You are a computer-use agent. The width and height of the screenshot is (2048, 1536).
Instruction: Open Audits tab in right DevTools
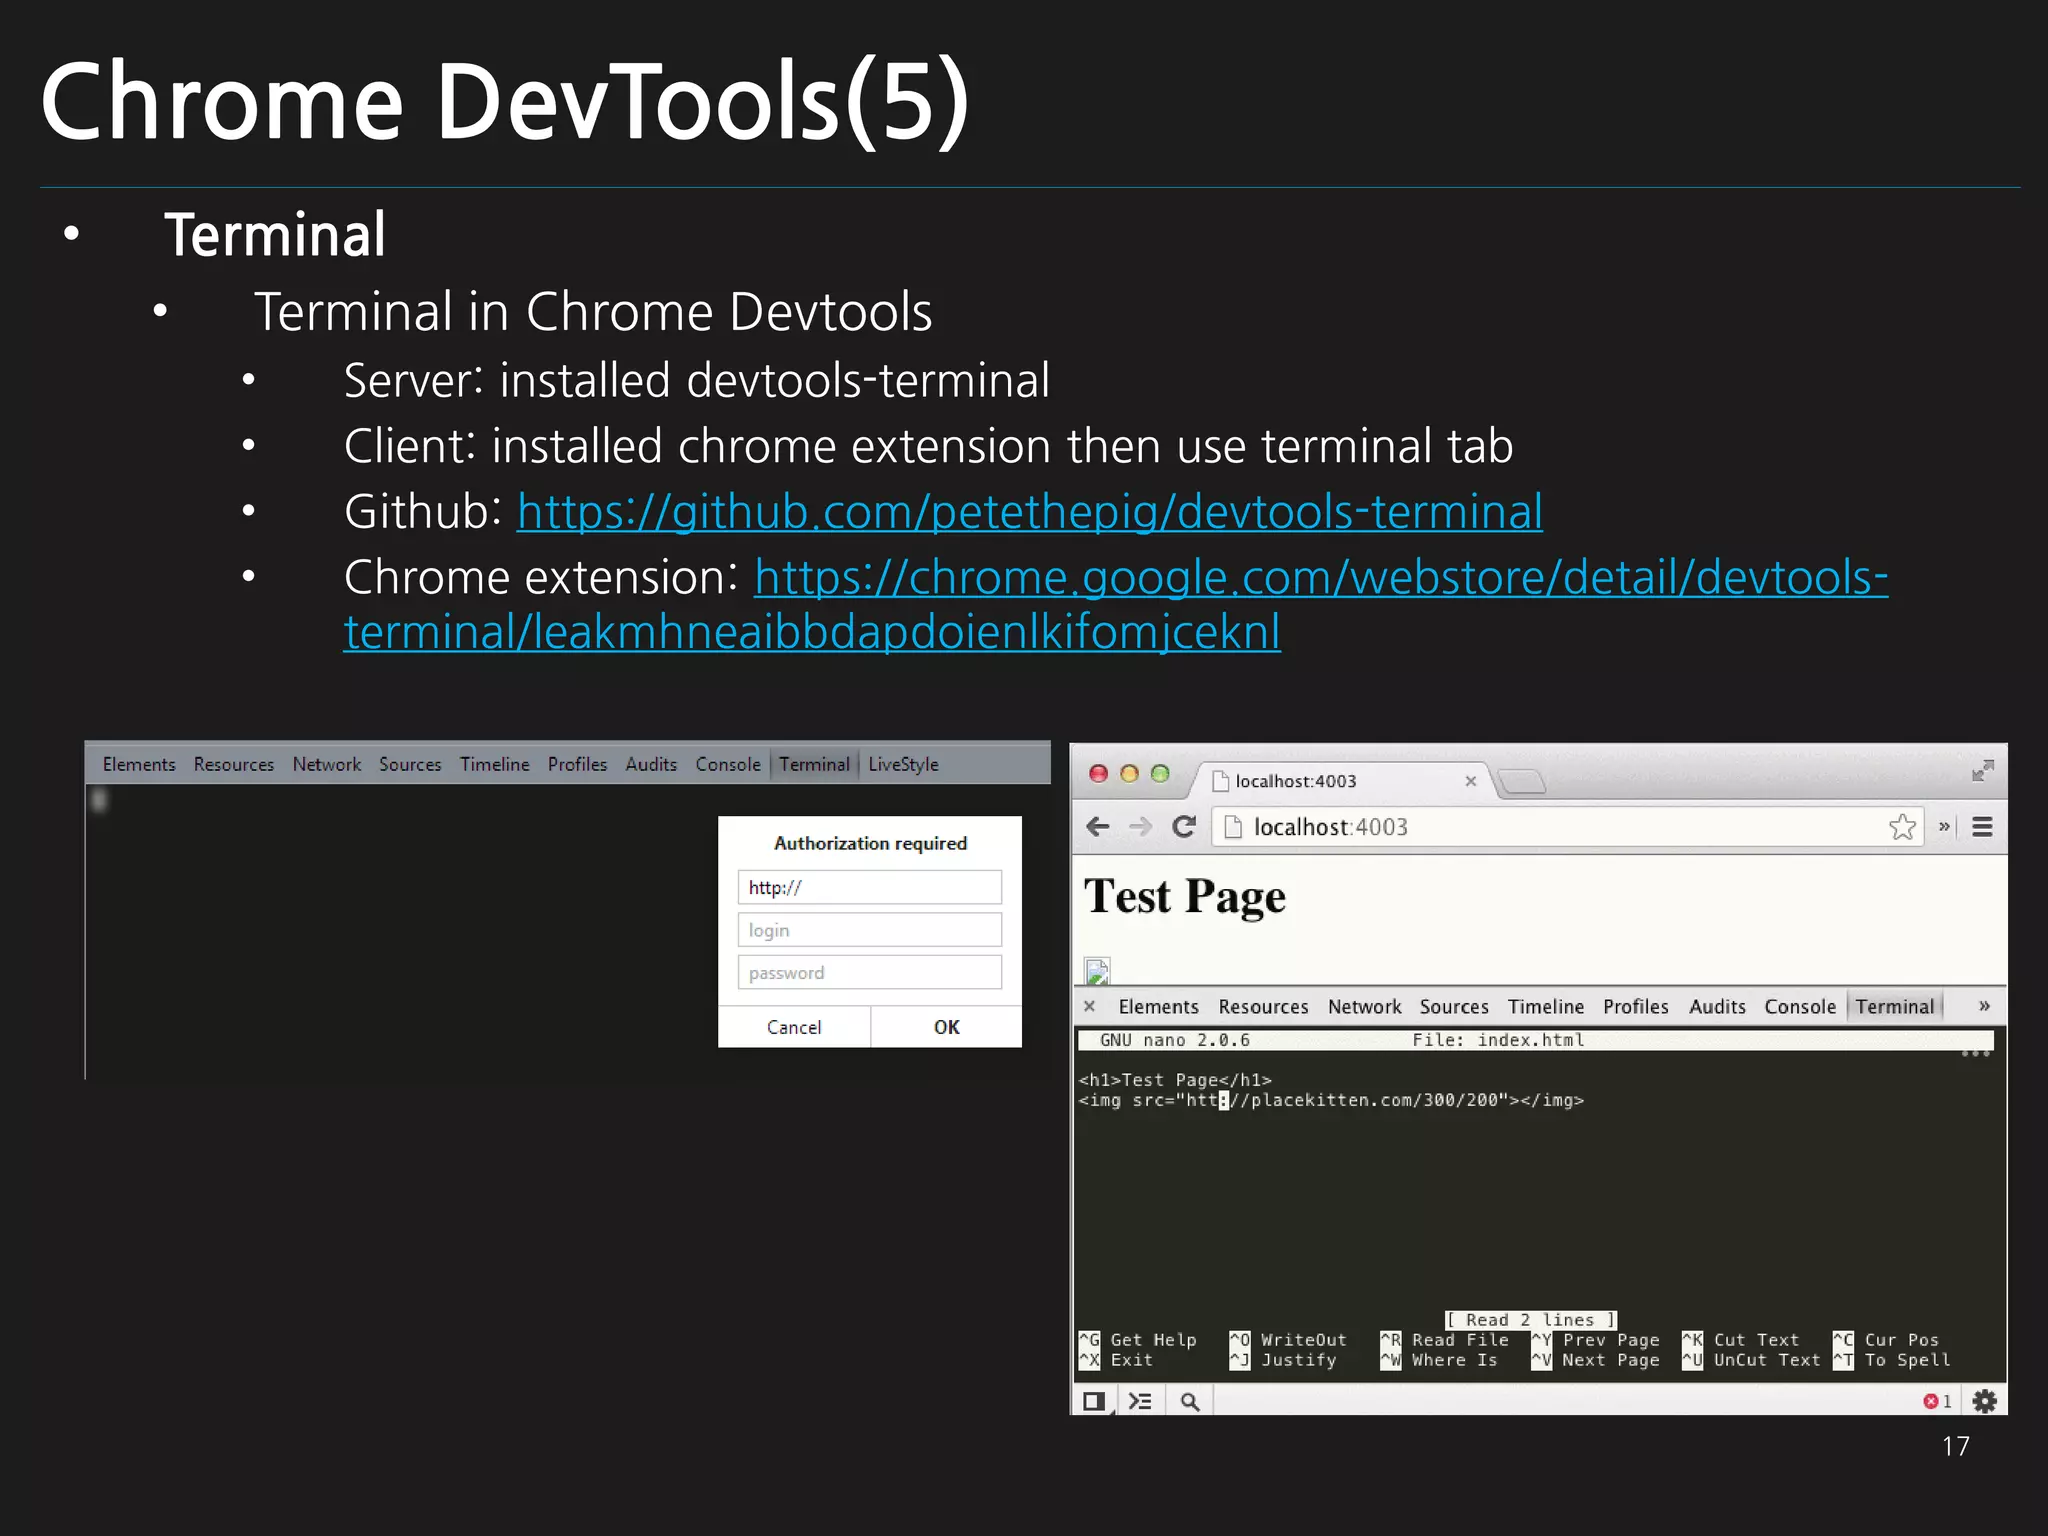(1717, 1007)
